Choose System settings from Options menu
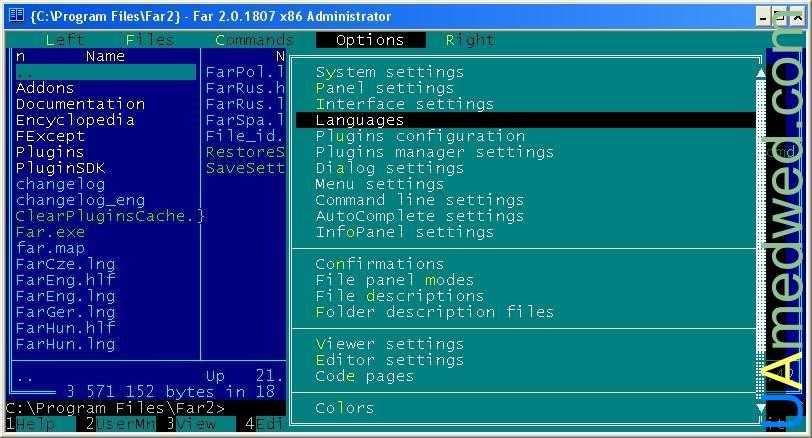The height and width of the screenshot is (438, 812). (390, 72)
